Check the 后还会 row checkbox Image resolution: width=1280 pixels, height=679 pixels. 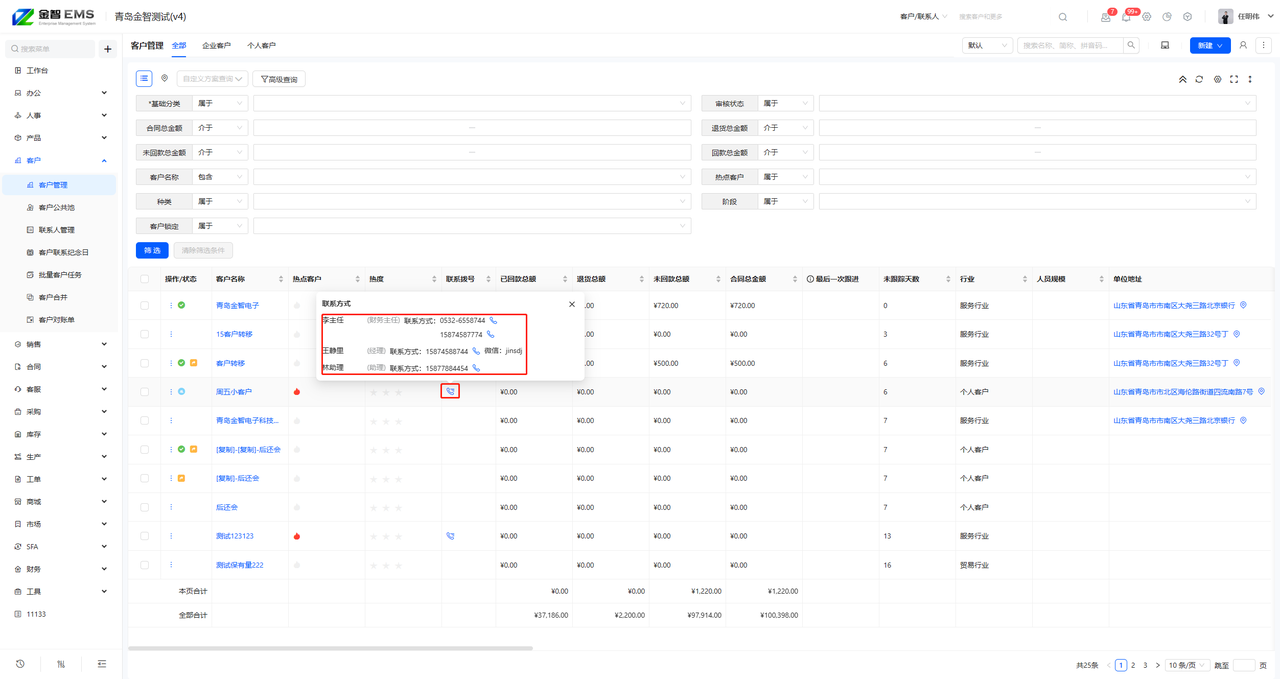[145, 507]
